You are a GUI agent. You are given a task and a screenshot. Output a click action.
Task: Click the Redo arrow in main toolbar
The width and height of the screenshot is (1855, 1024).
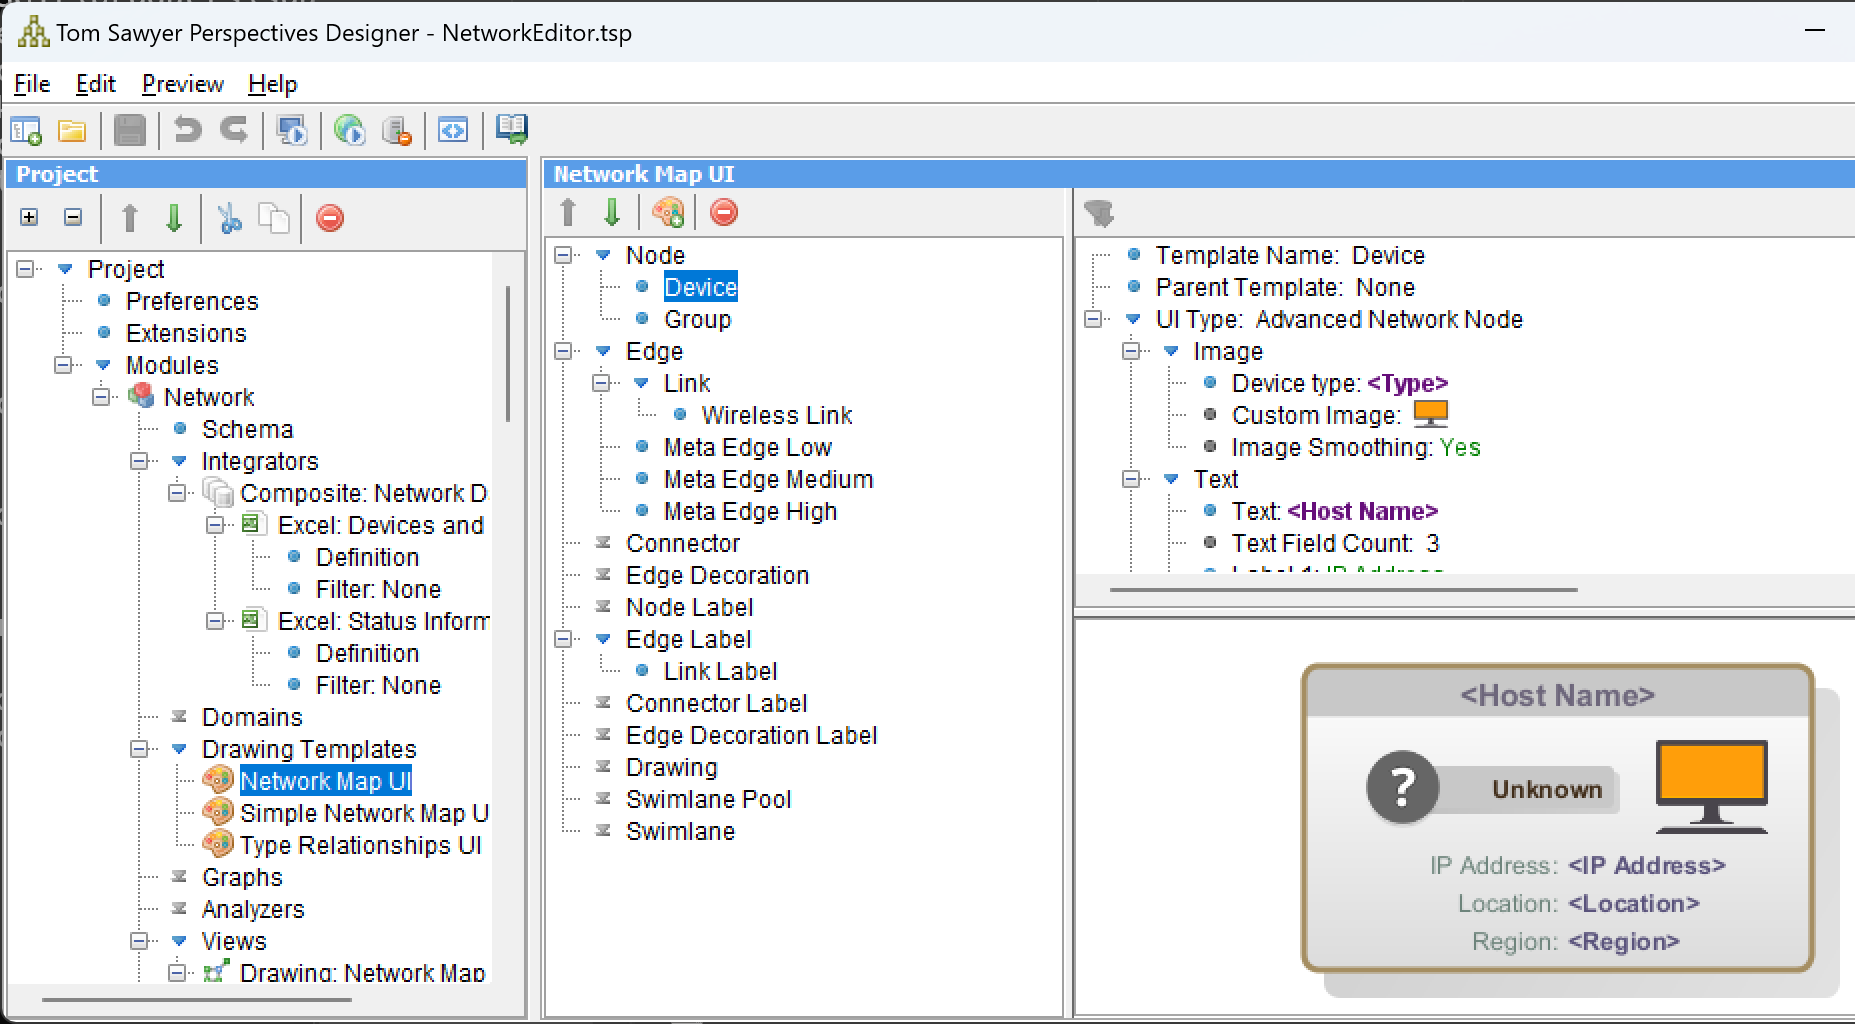[234, 130]
